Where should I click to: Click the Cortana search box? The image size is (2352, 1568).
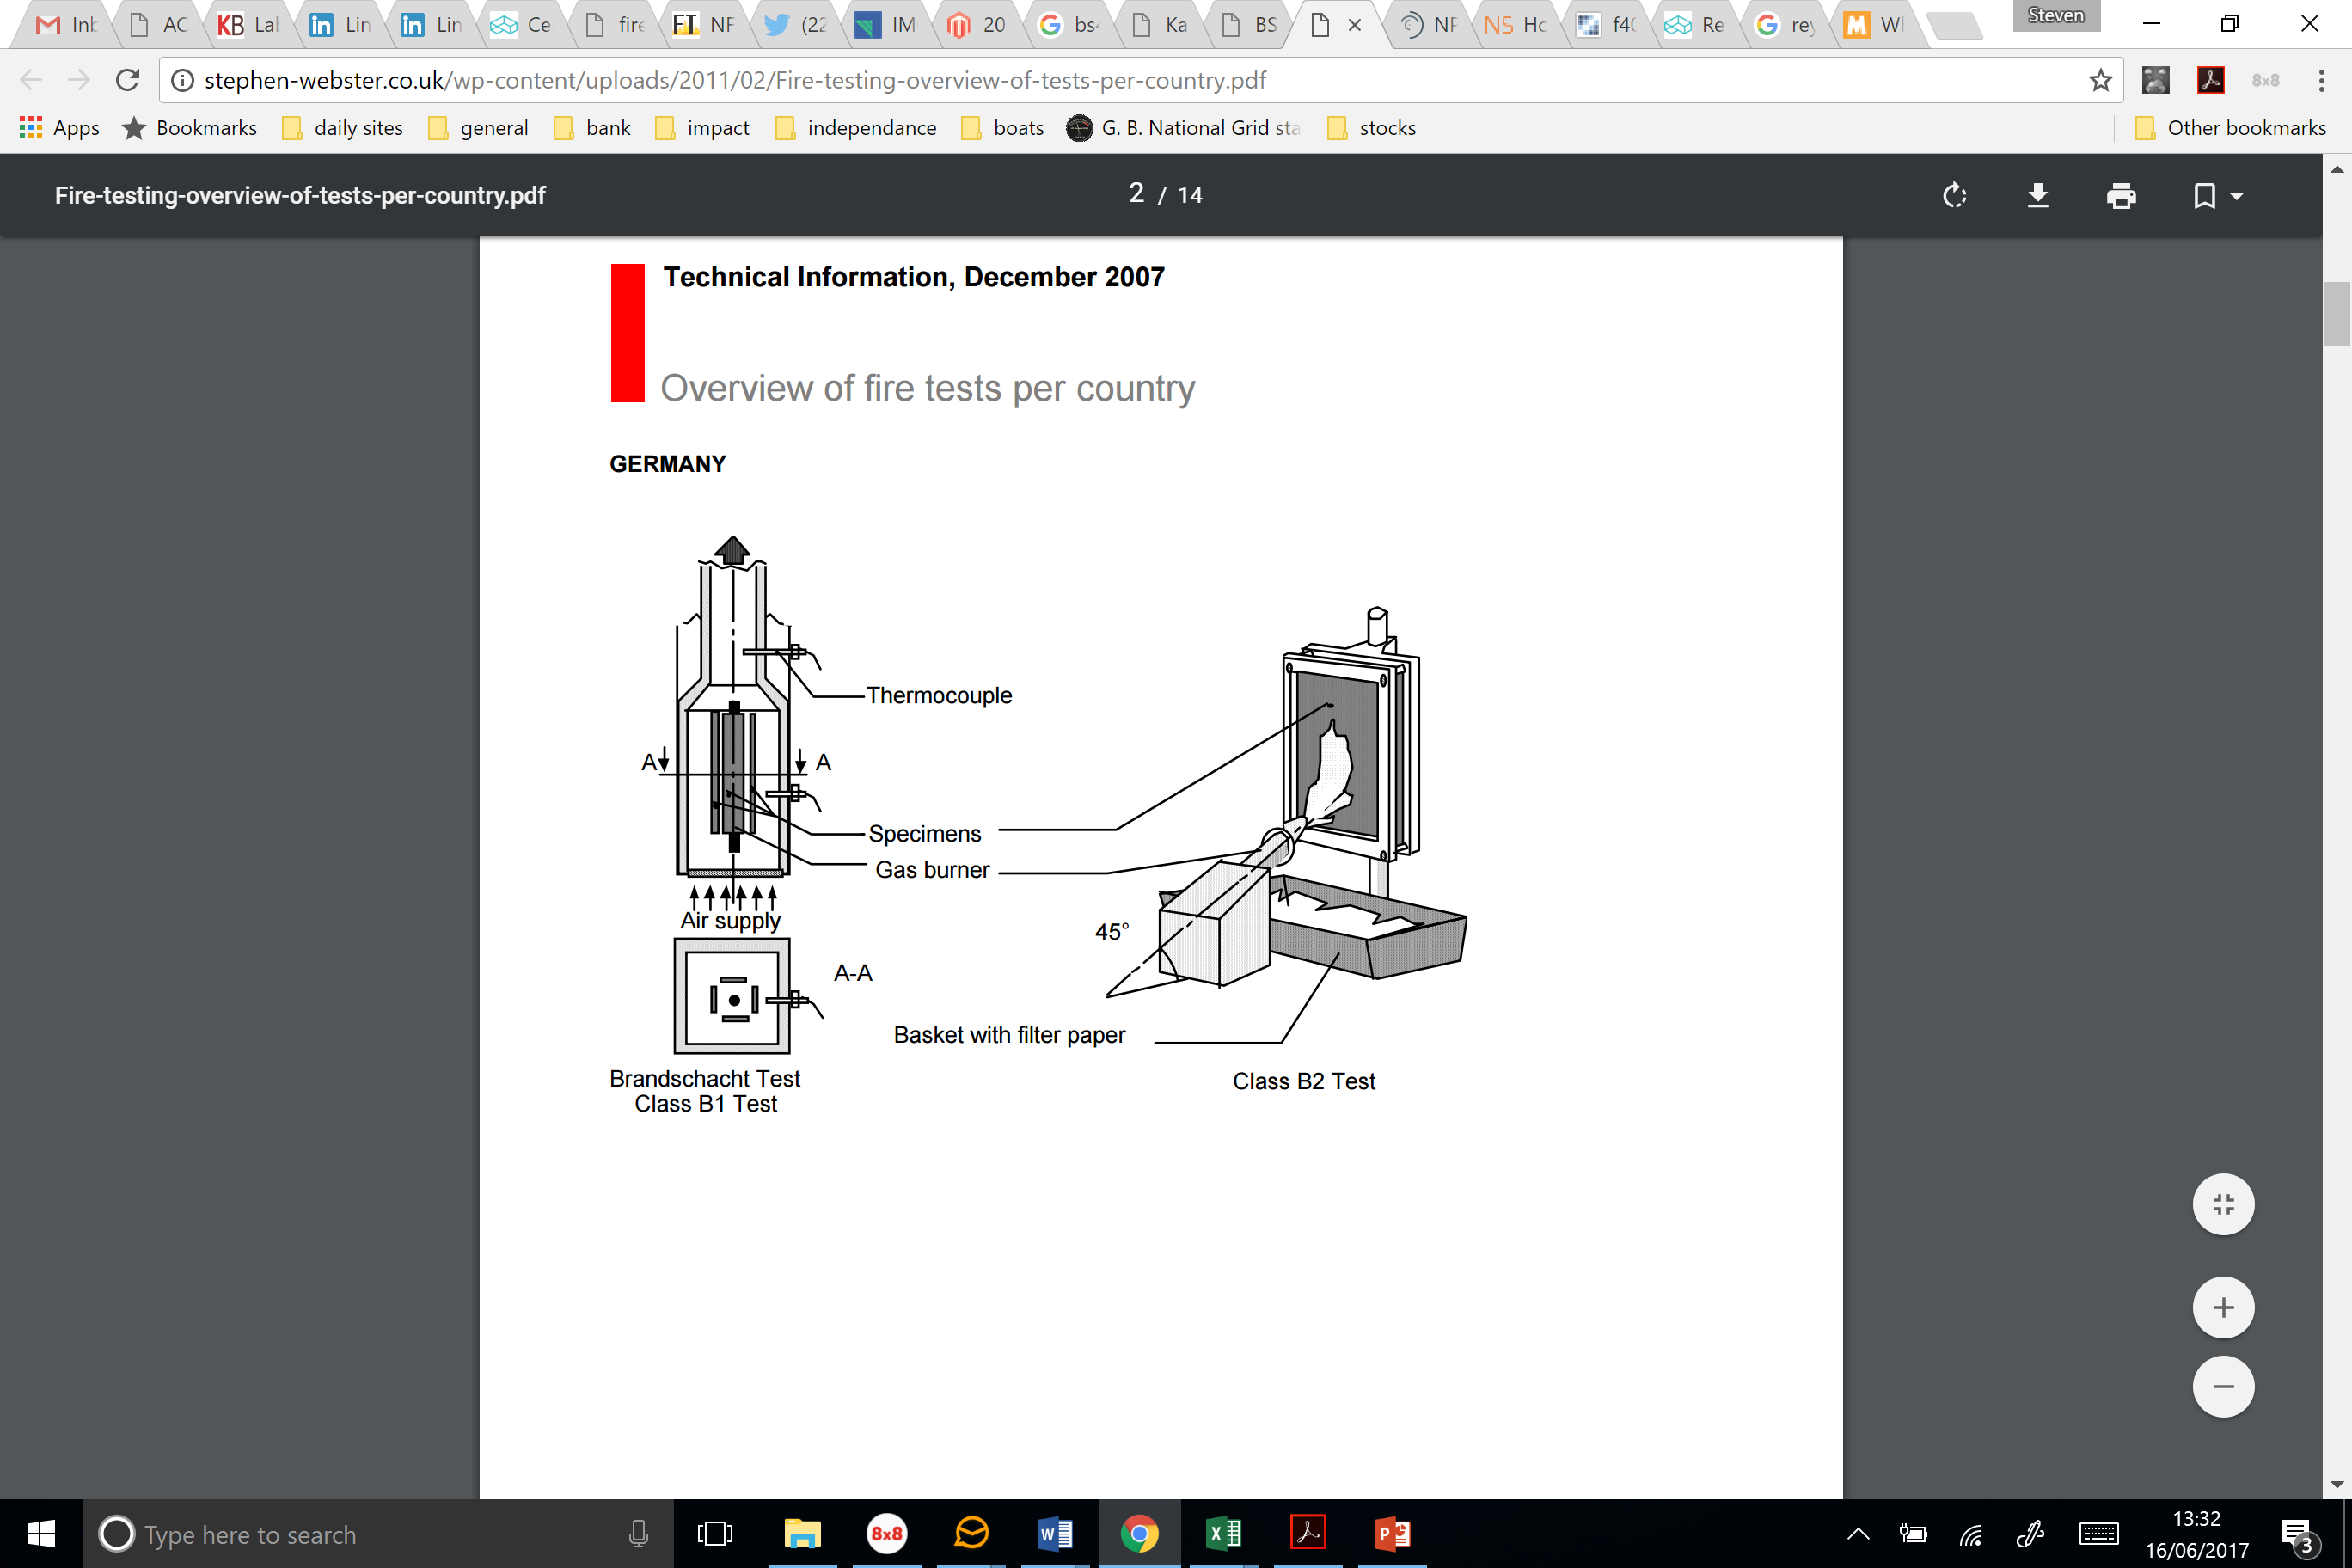pos(378,1533)
